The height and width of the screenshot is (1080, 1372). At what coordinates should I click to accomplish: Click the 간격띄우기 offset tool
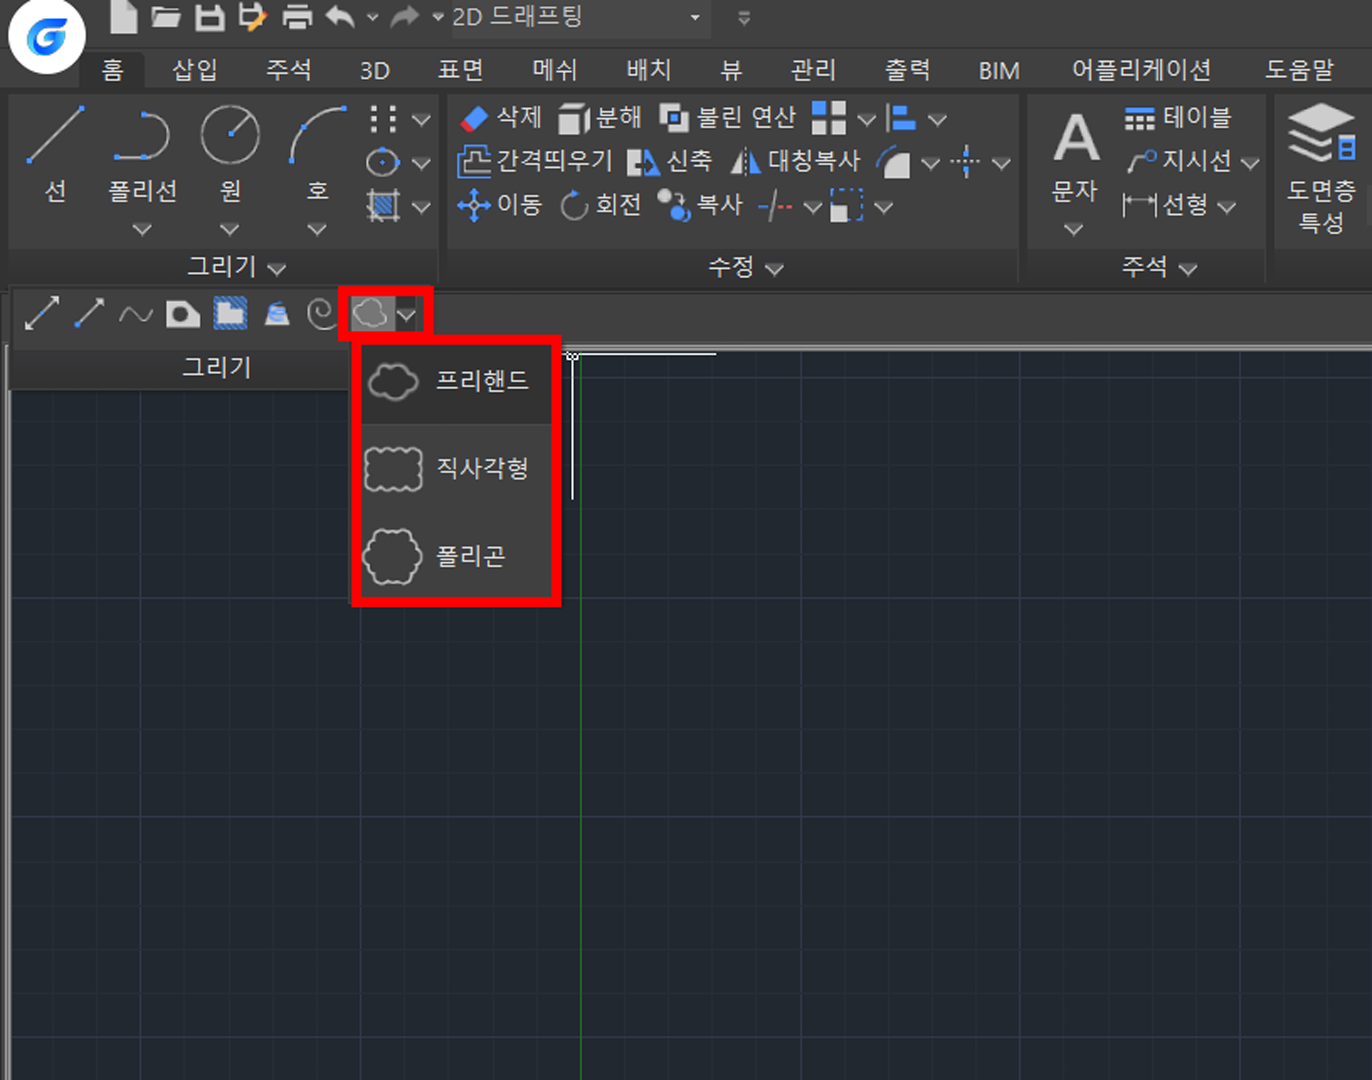[x=534, y=161]
